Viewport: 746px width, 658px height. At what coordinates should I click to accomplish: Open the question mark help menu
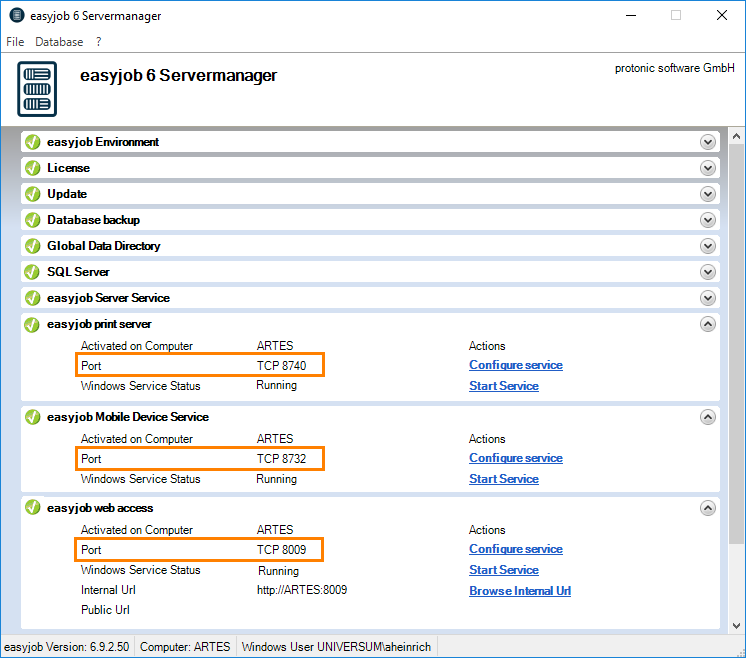[99, 42]
